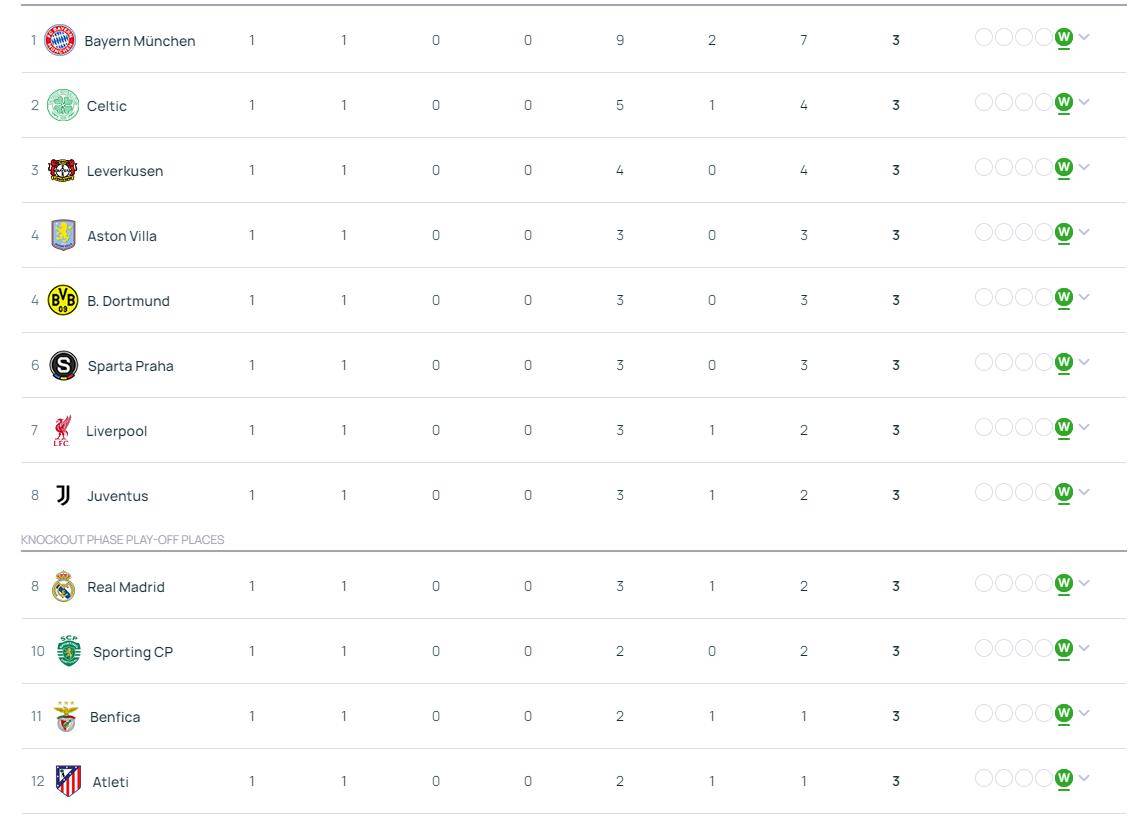
Task: Click the Real Madrid crest
Action: (64, 586)
